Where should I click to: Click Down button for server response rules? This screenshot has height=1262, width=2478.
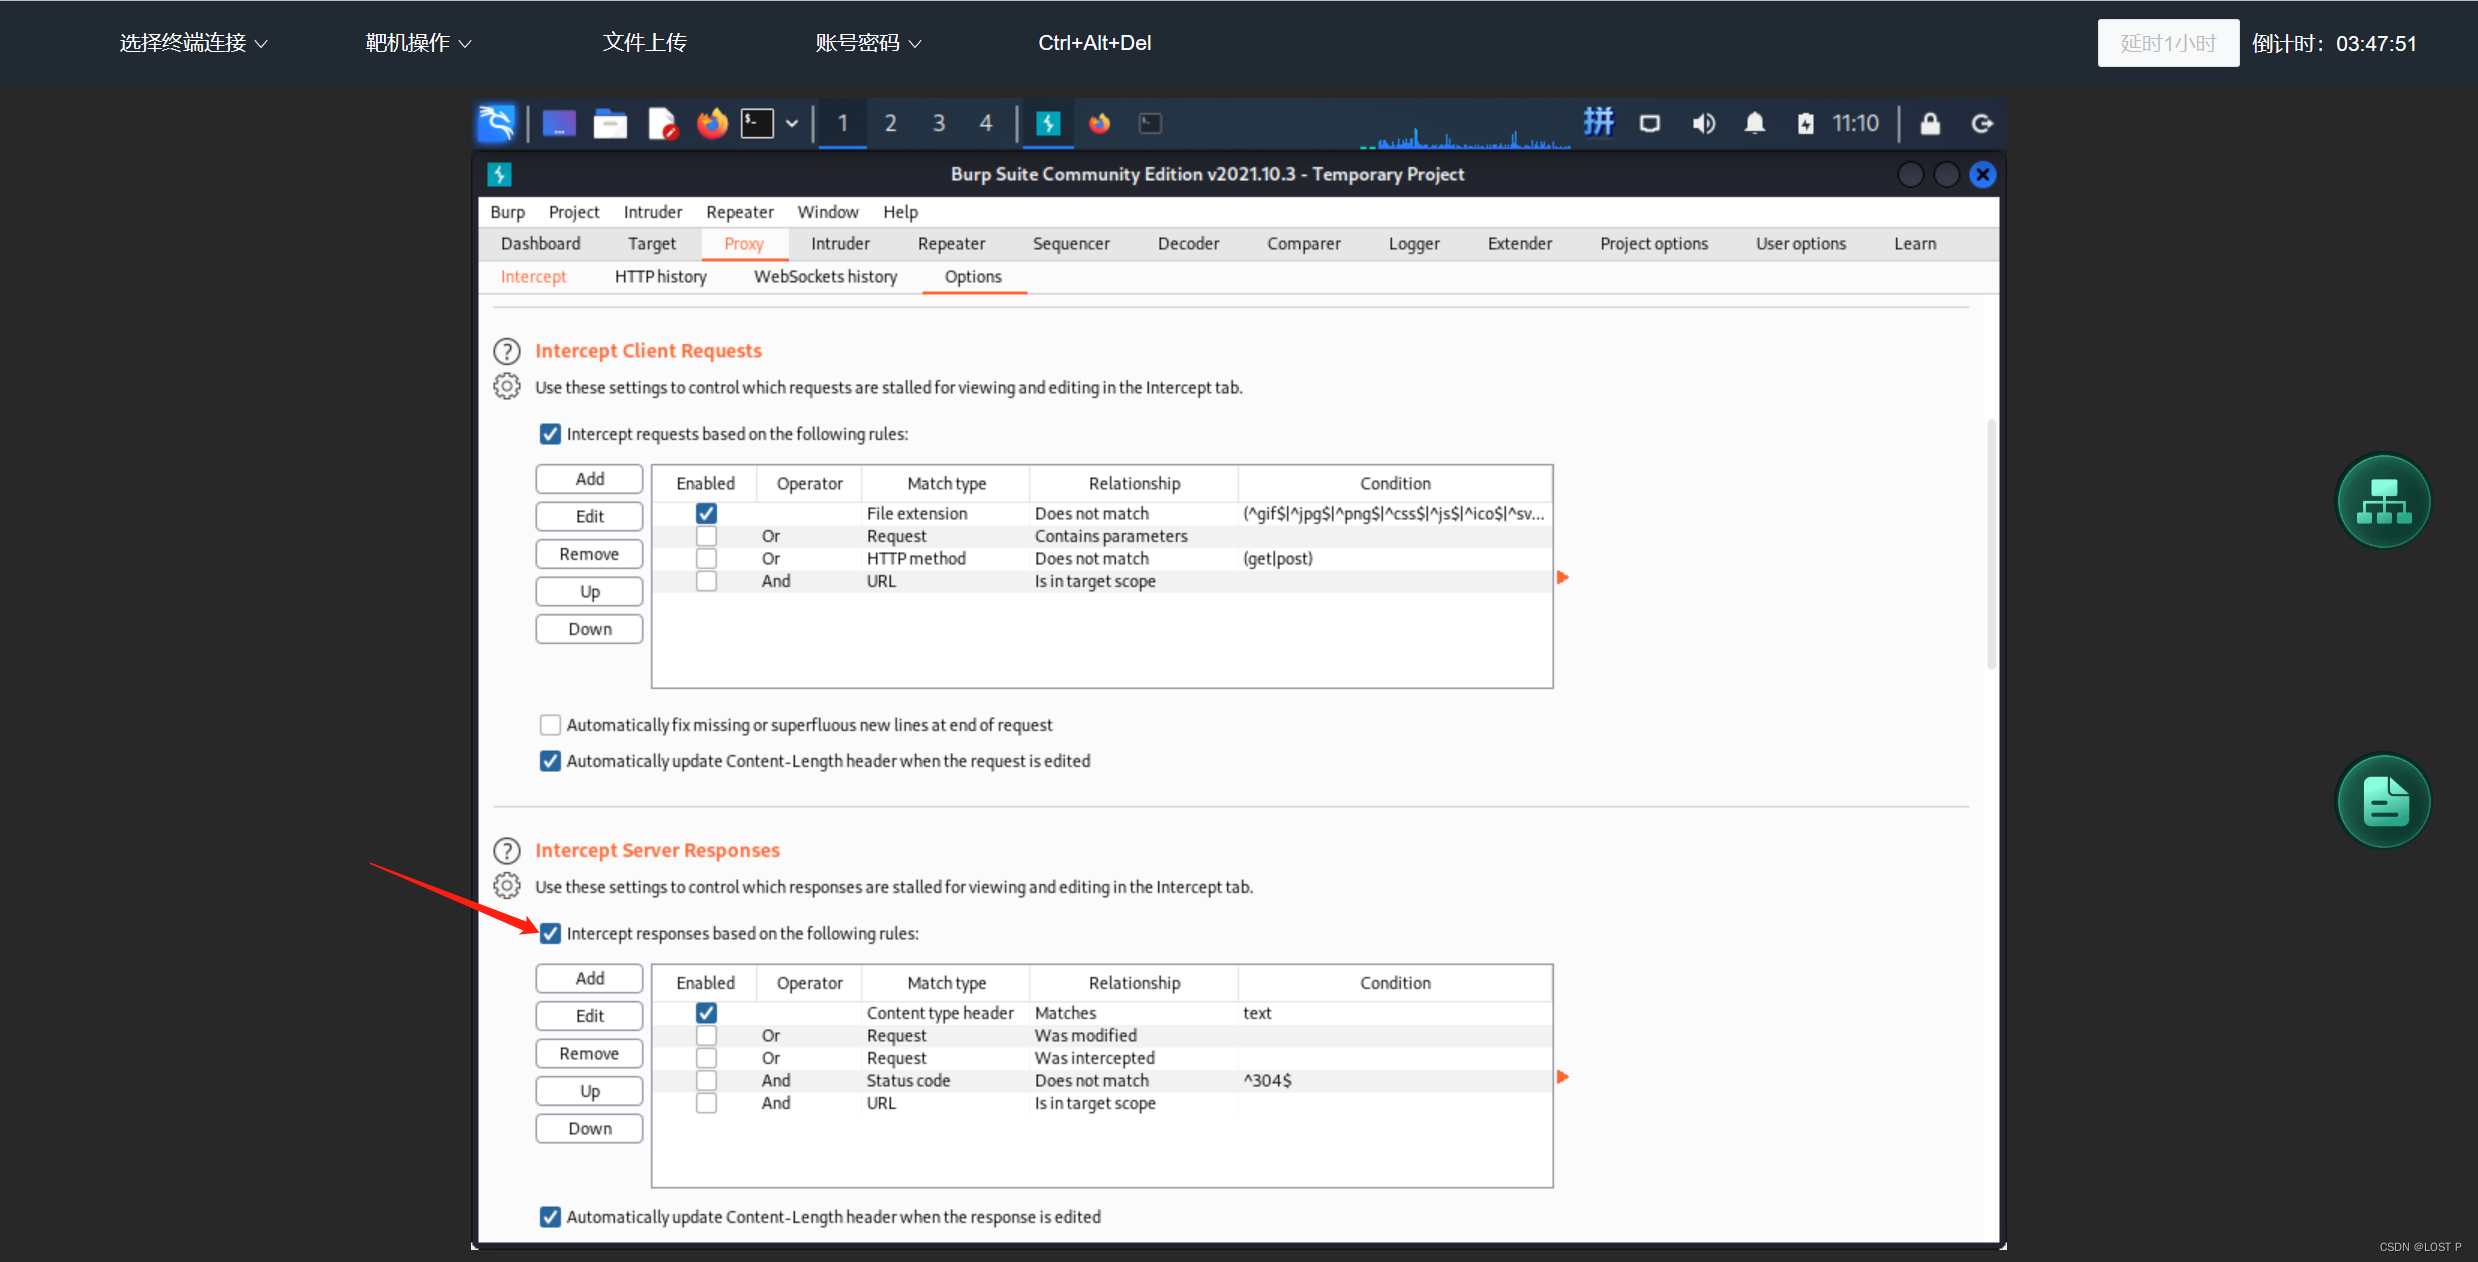point(589,1129)
